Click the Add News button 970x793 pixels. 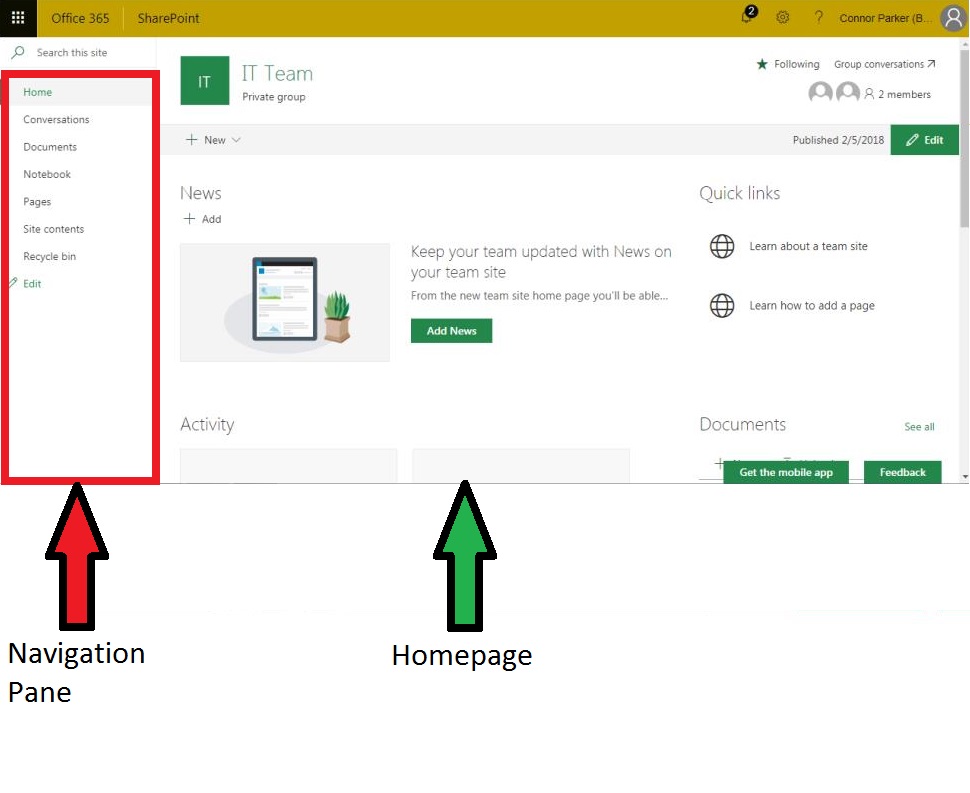(x=450, y=330)
